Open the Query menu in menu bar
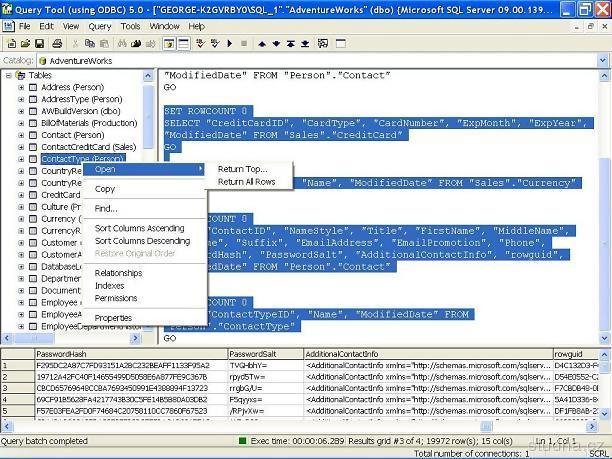Screen dimensions: 612x459 pyautogui.click(x=99, y=26)
